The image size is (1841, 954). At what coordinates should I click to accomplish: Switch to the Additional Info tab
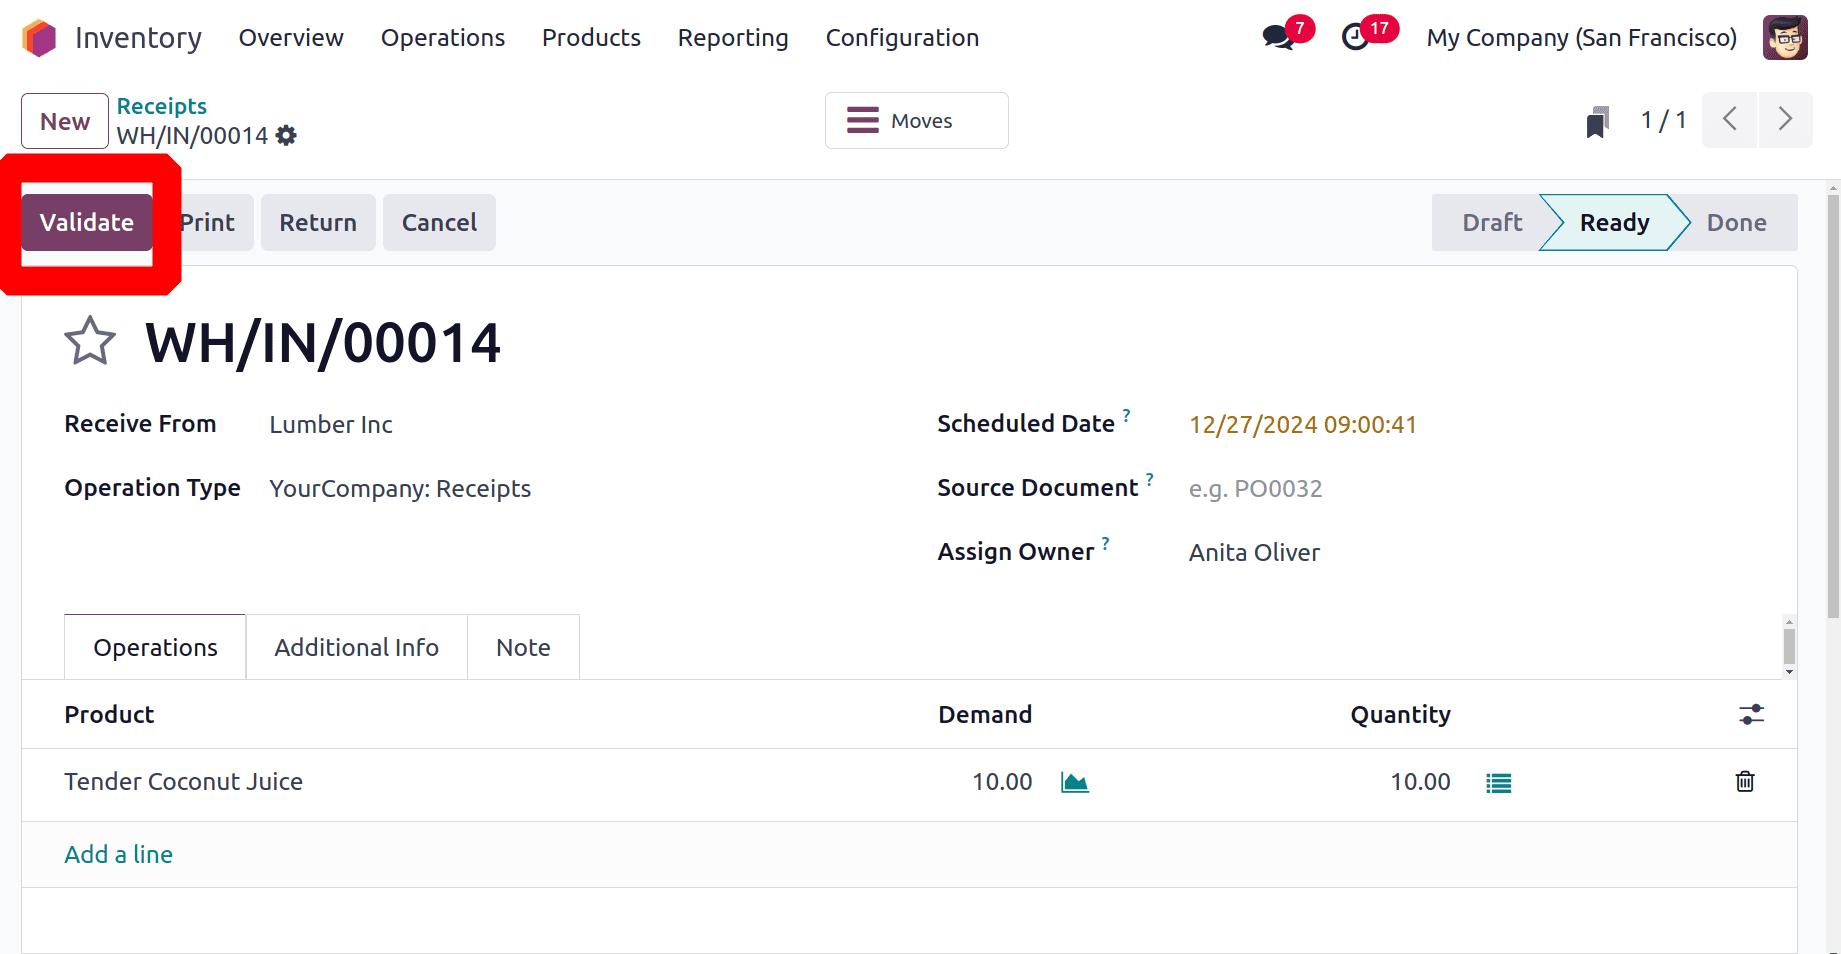pyautogui.click(x=357, y=647)
